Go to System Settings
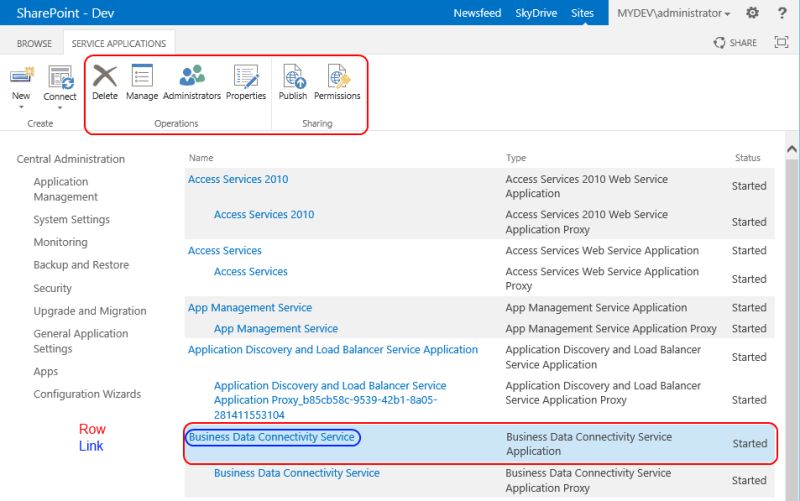Viewport: 800px width, 501px height. (x=71, y=219)
